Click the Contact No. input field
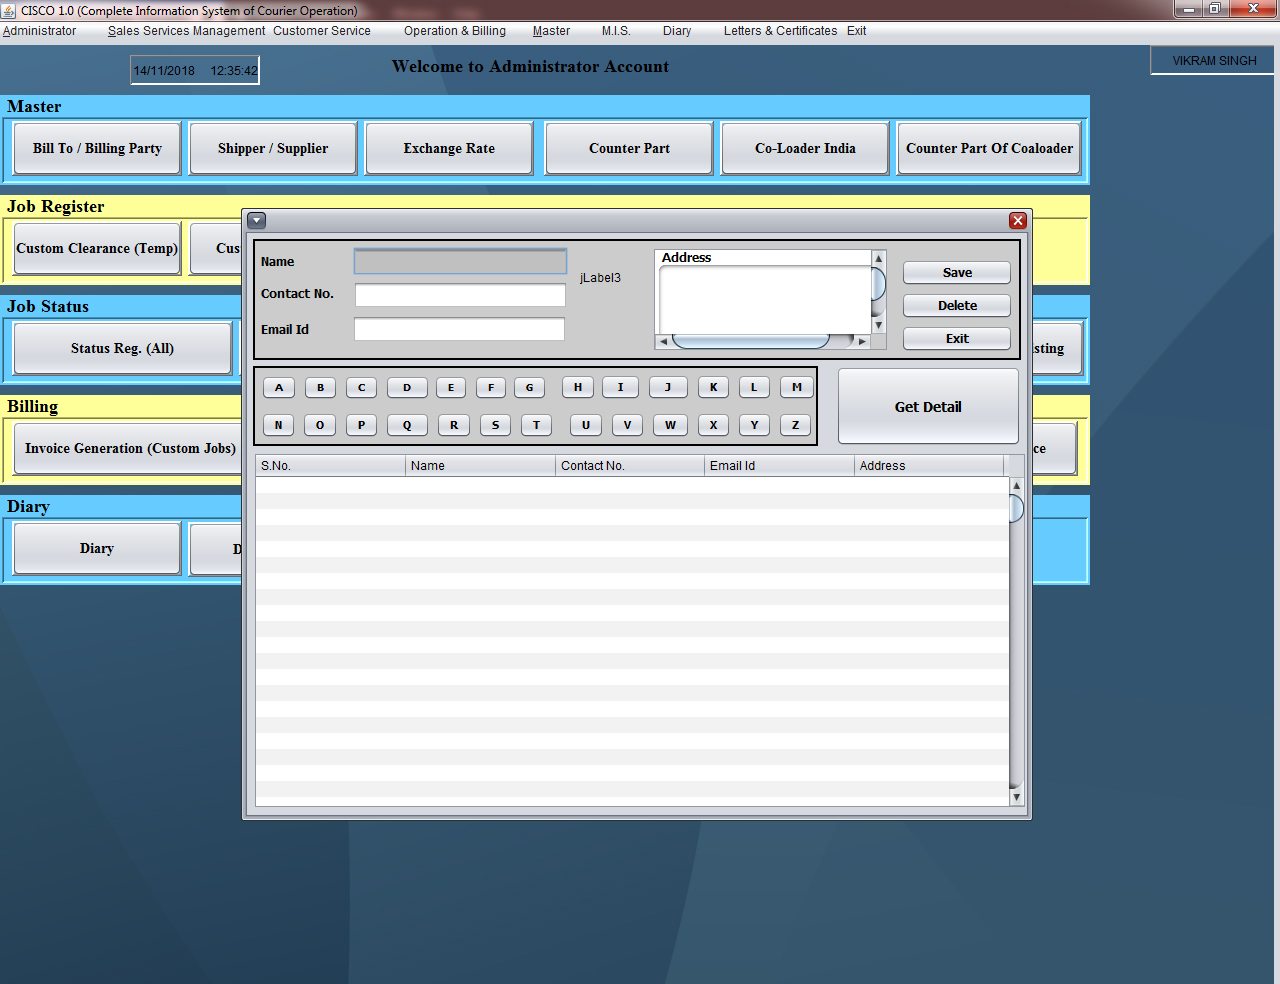The image size is (1280, 984). [460, 296]
